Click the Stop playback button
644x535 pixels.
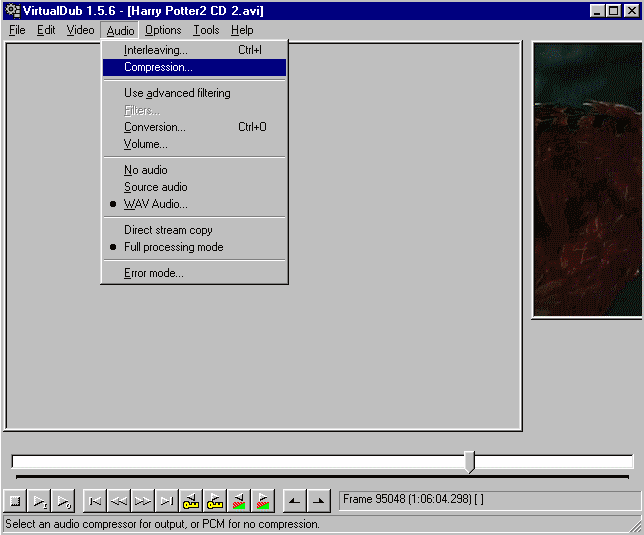(x=15, y=501)
